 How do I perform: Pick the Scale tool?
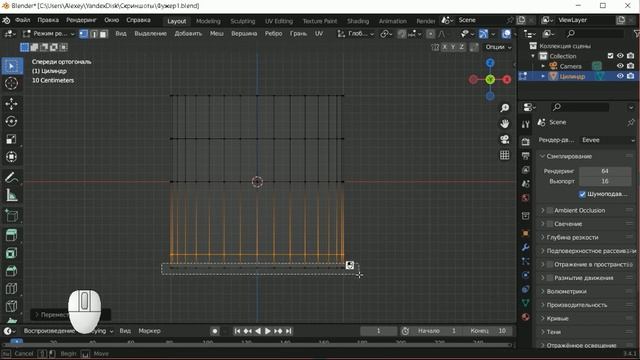pos(11,139)
